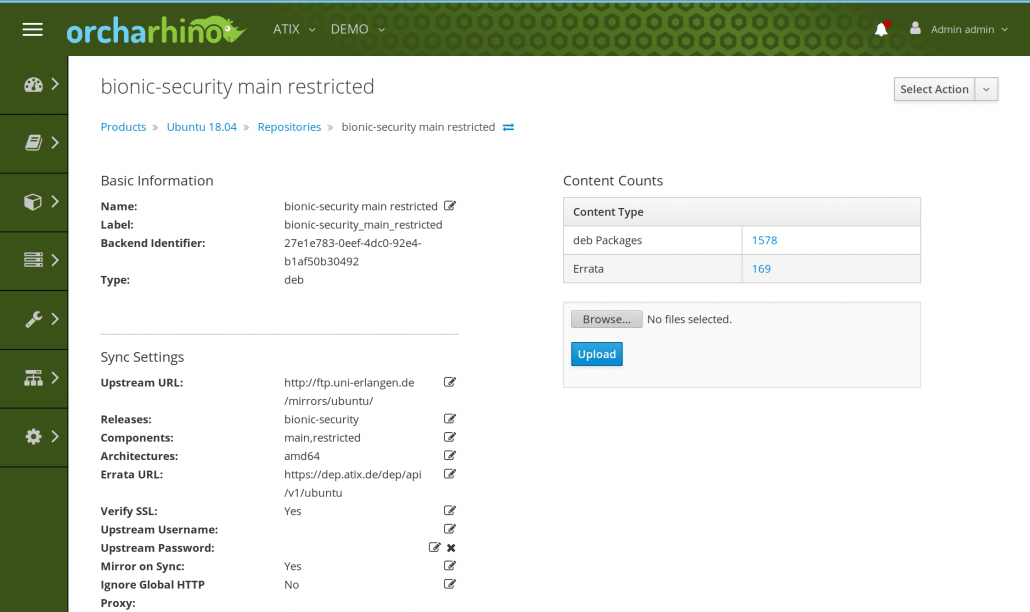This screenshot has width=1030, height=612.
Task: Edit the Verify SSL setting
Action: click(x=450, y=511)
